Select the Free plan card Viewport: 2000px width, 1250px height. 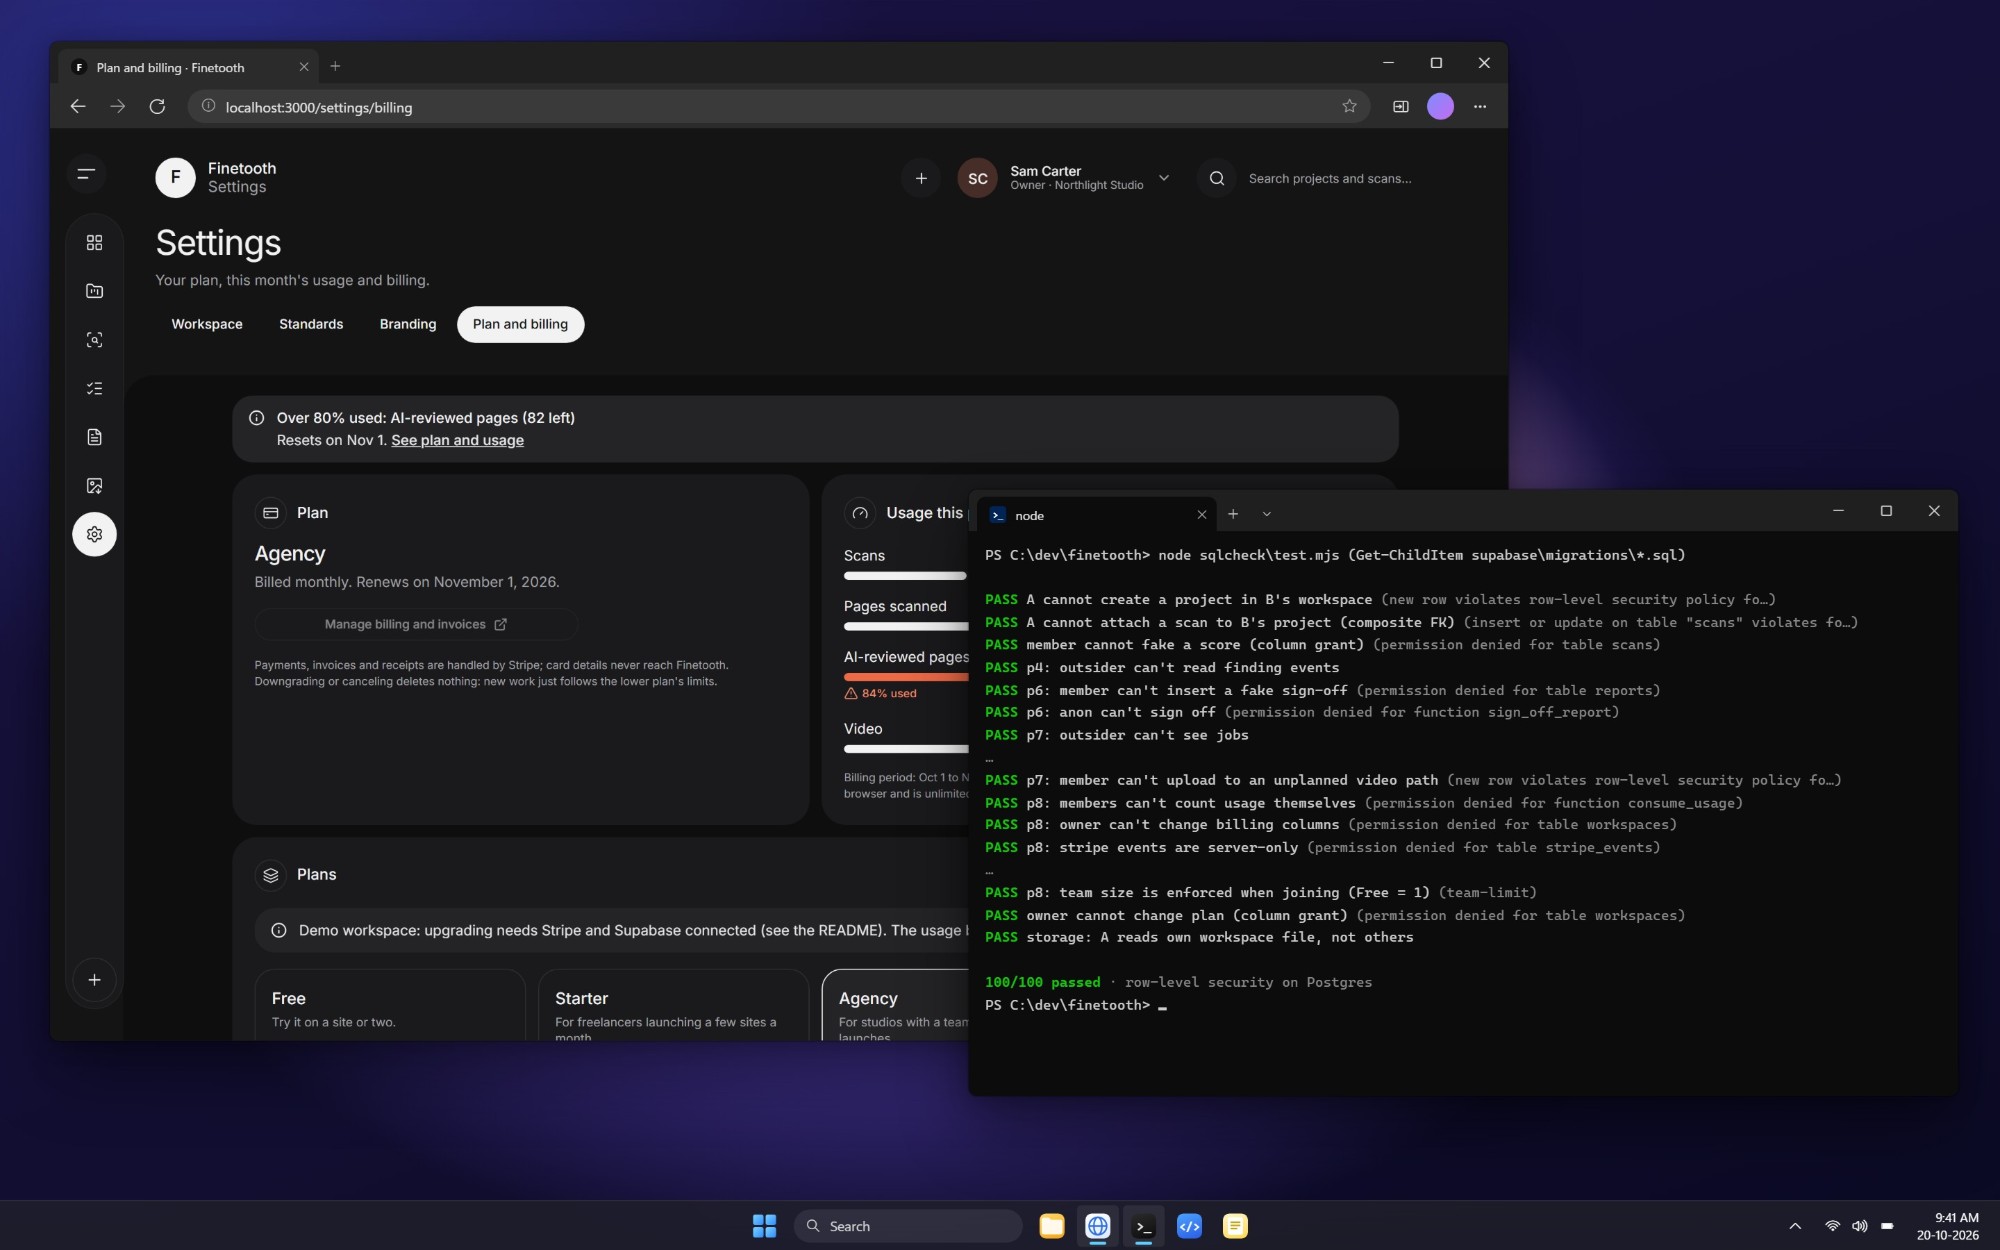pyautogui.click(x=390, y=1005)
